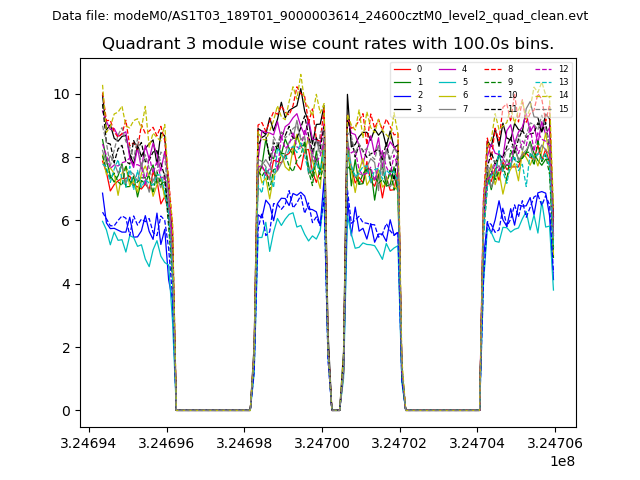Image resolution: width=640 pixels, height=480 pixels.
Task: Click the red solid line legend marker for module 0
Action: click(403, 69)
